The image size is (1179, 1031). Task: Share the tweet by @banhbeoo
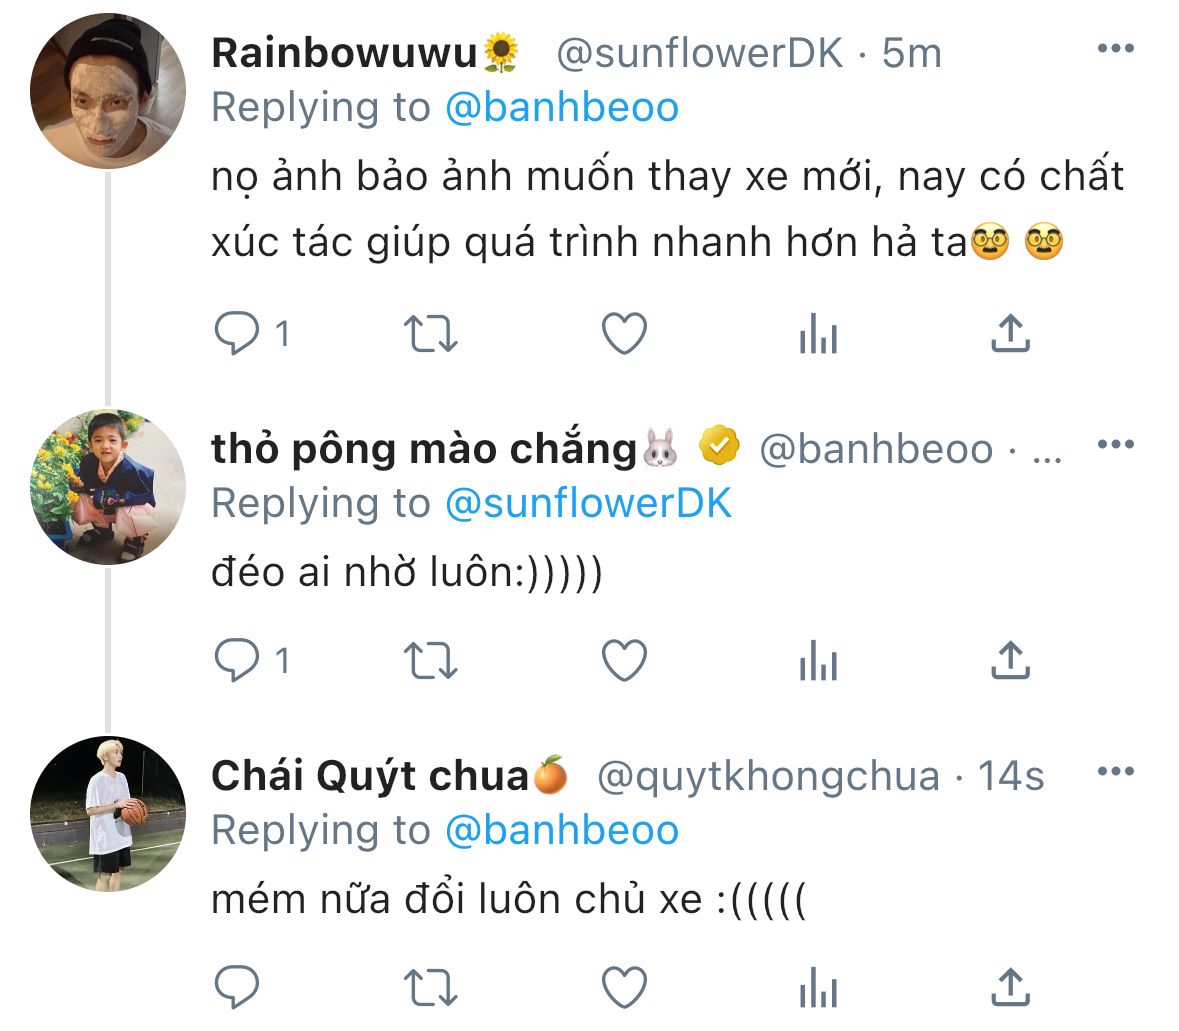[1010, 661]
